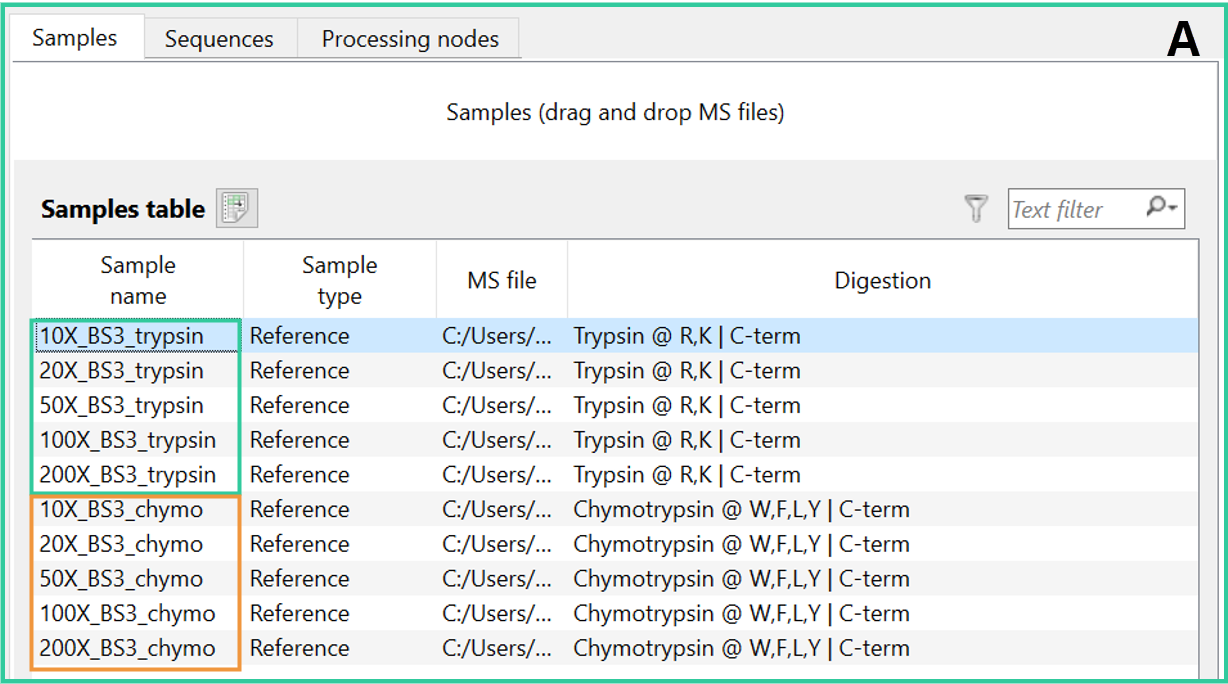Click the funnel filter icon
This screenshot has width=1228, height=684.
(976, 208)
